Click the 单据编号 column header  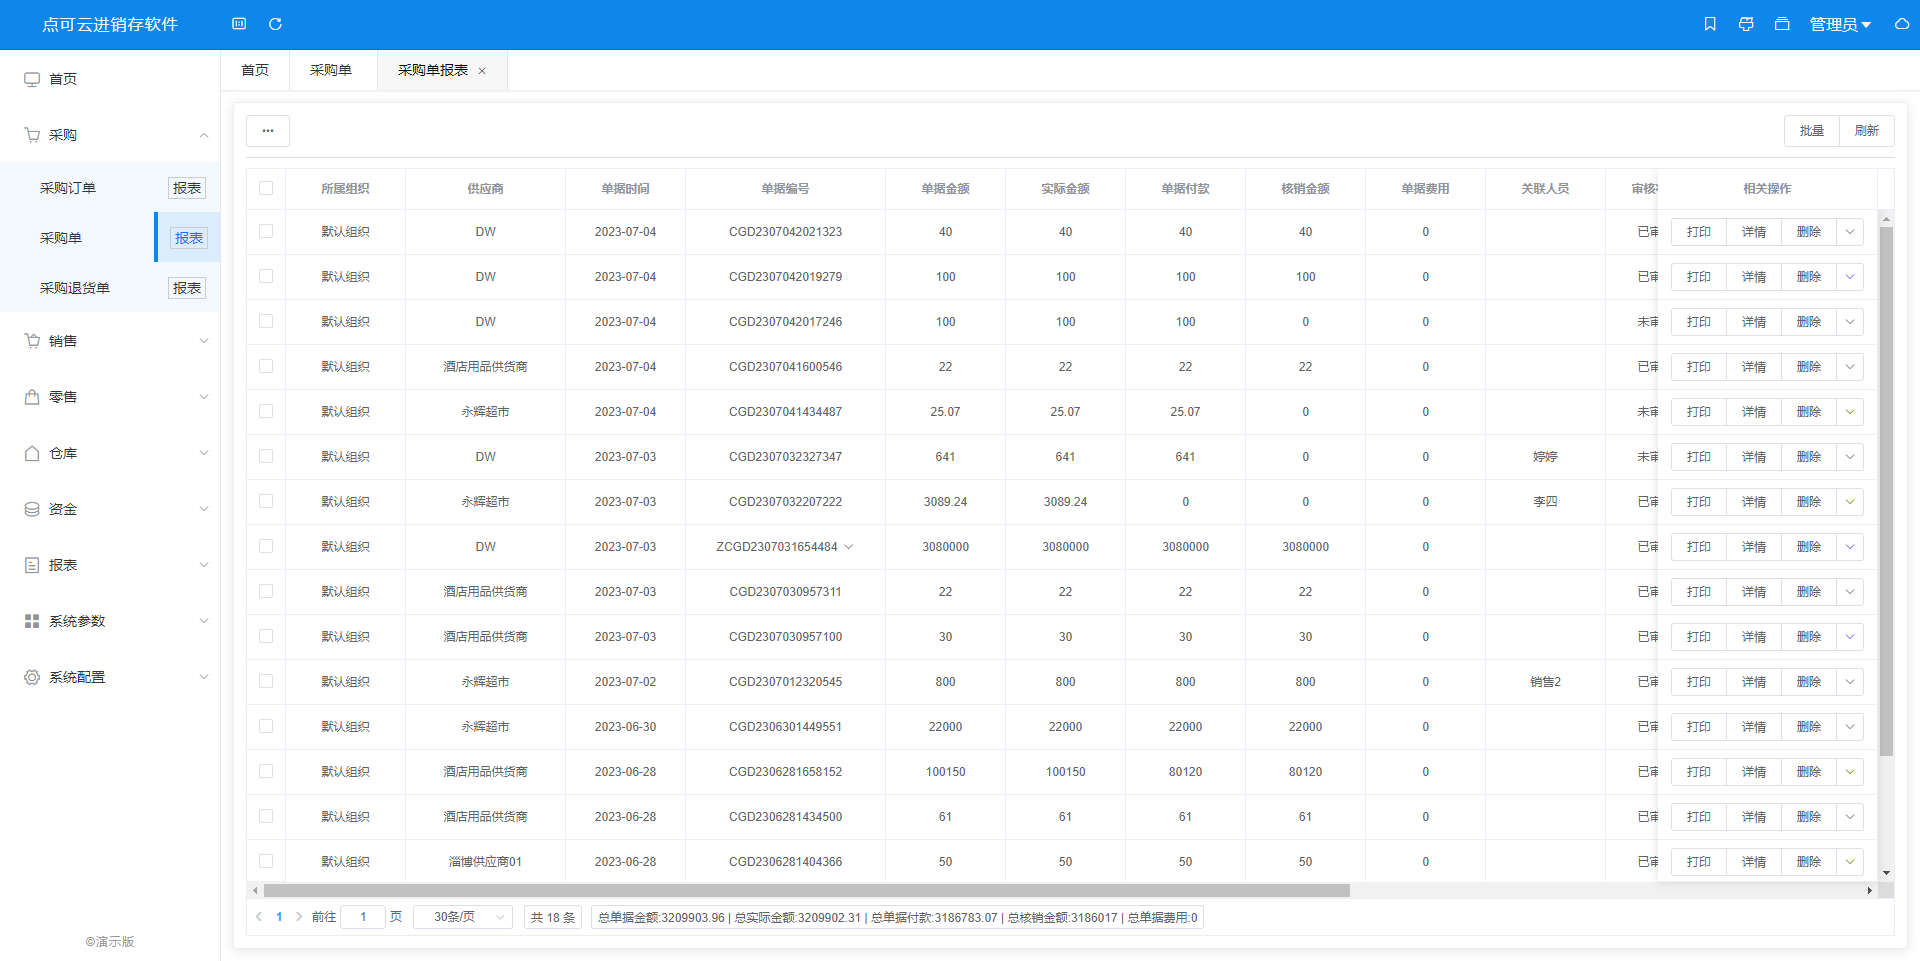click(x=785, y=189)
